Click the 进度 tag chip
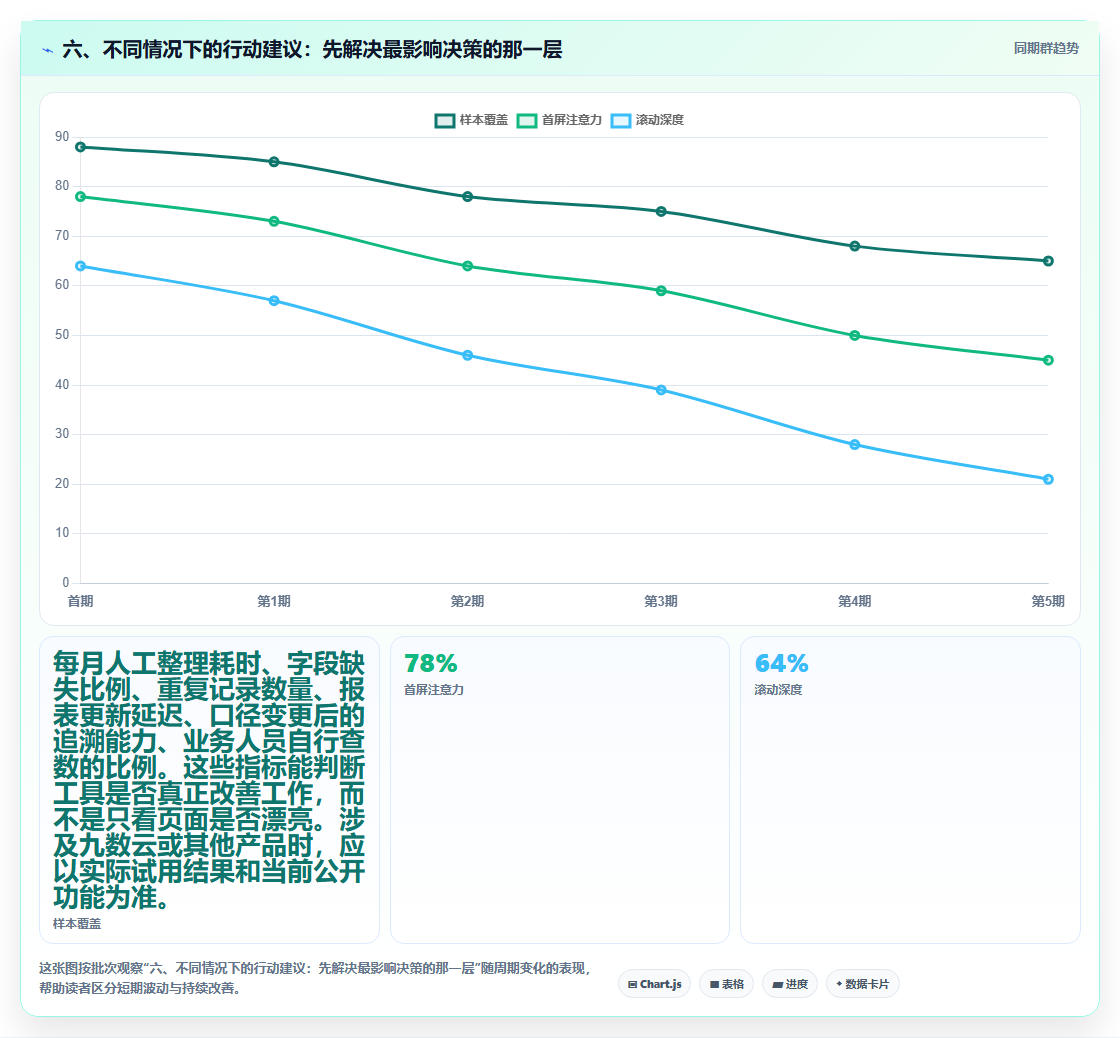Image resolution: width=1120 pixels, height=1038 pixels. pos(790,984)
